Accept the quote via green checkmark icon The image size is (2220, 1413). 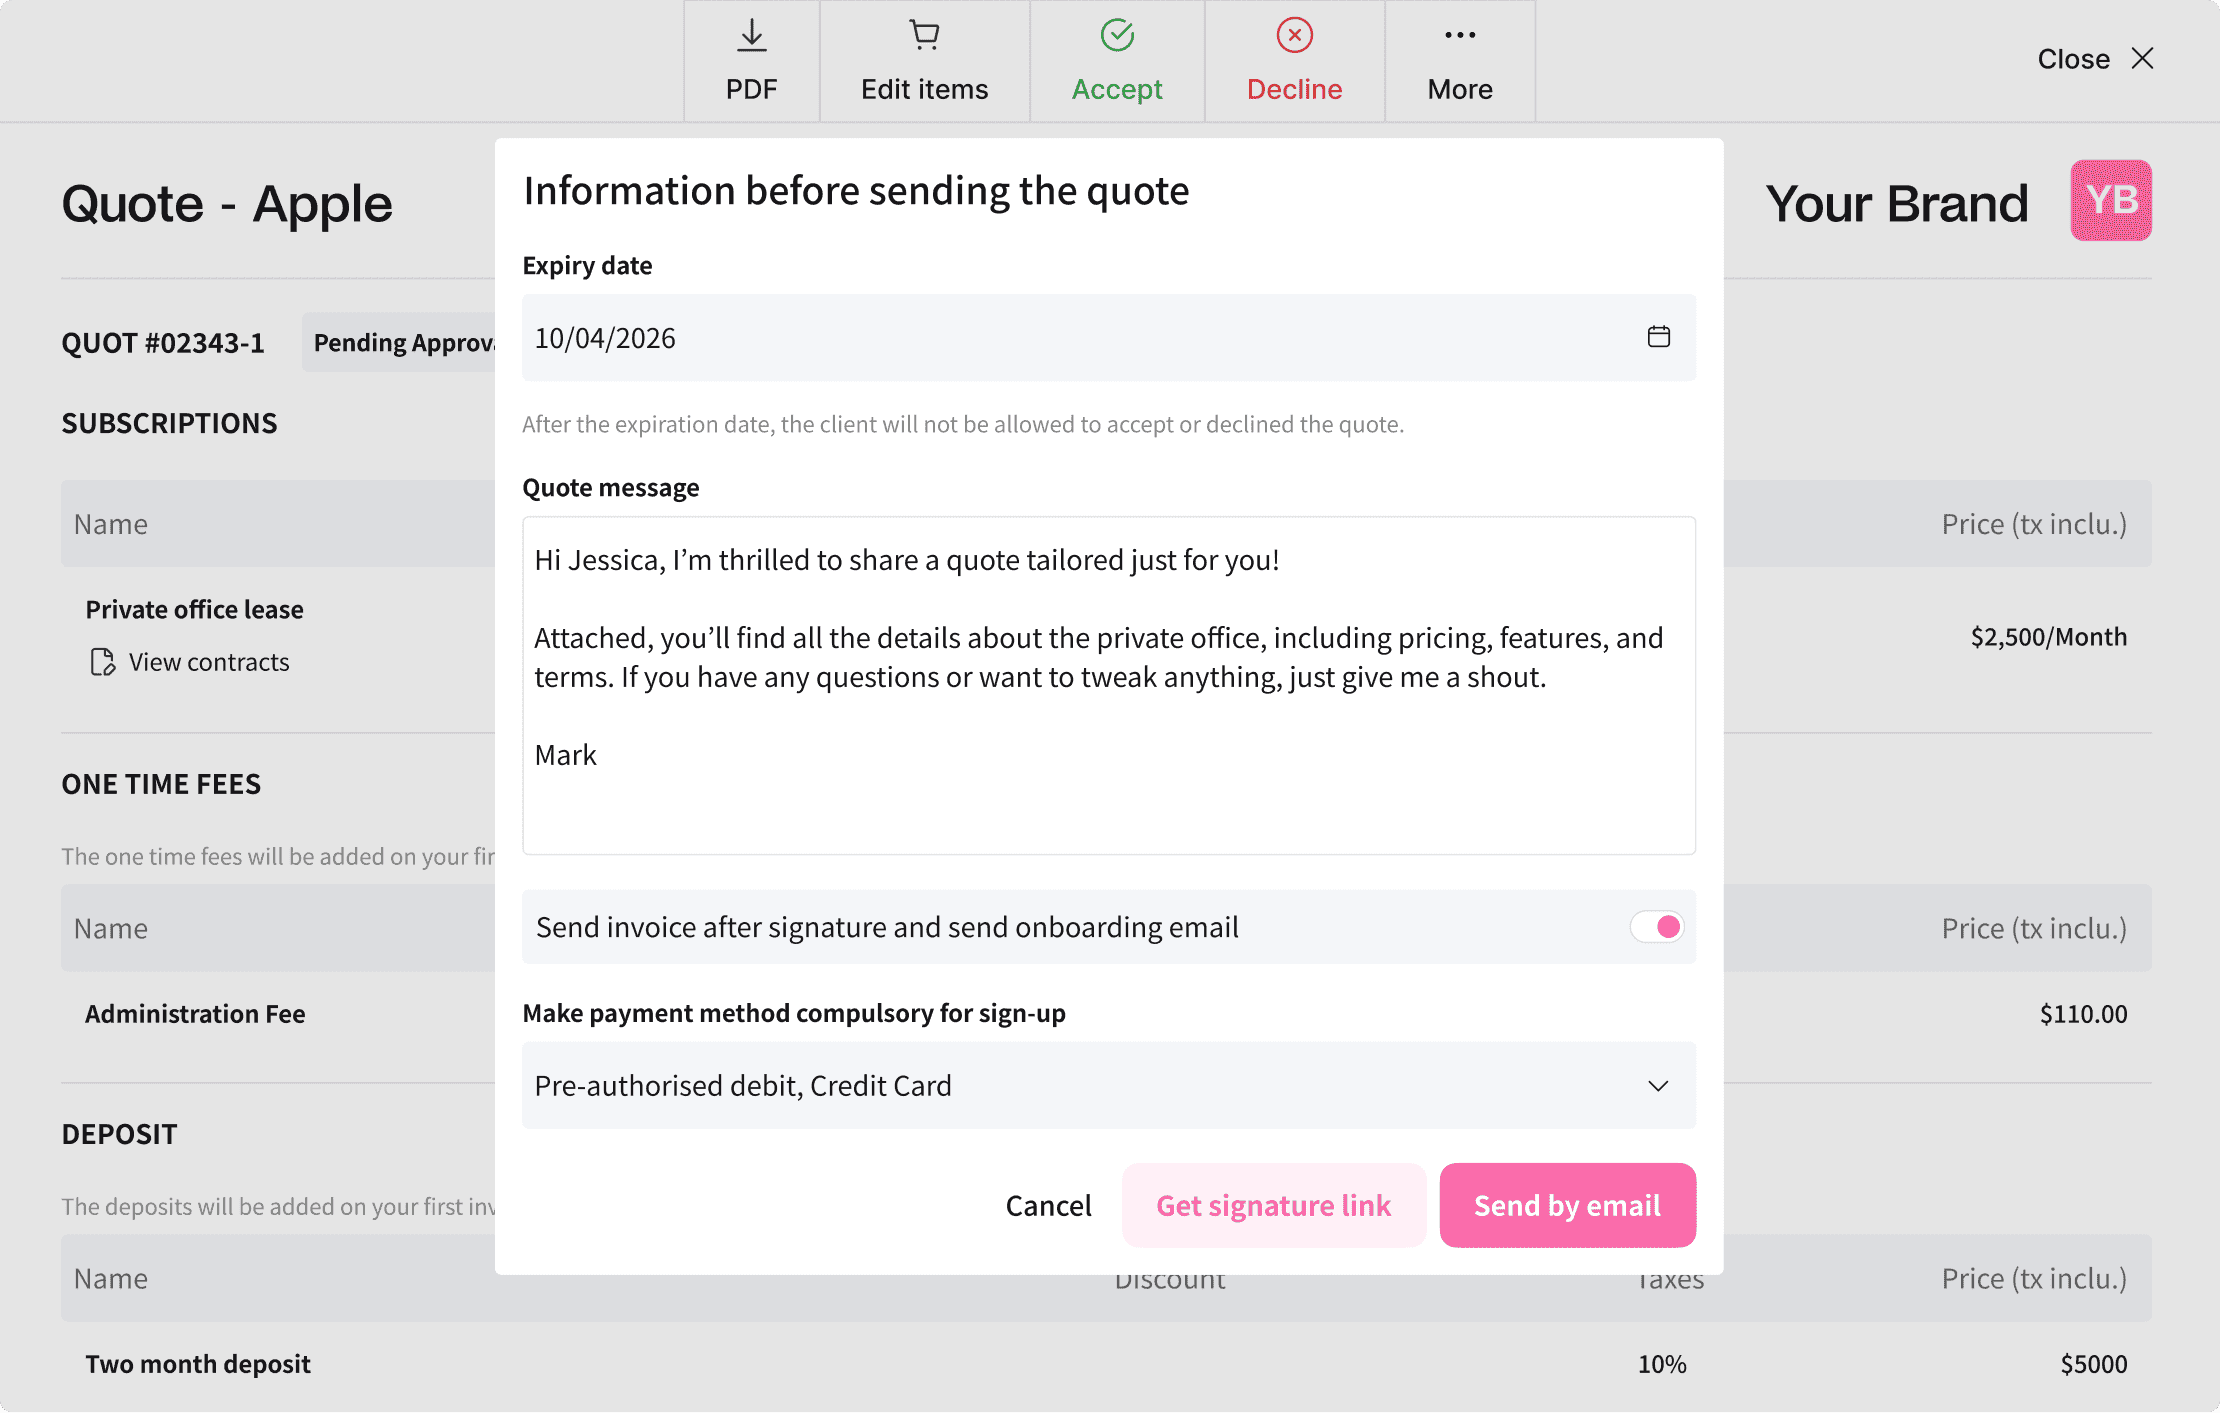click(1117, 35)
